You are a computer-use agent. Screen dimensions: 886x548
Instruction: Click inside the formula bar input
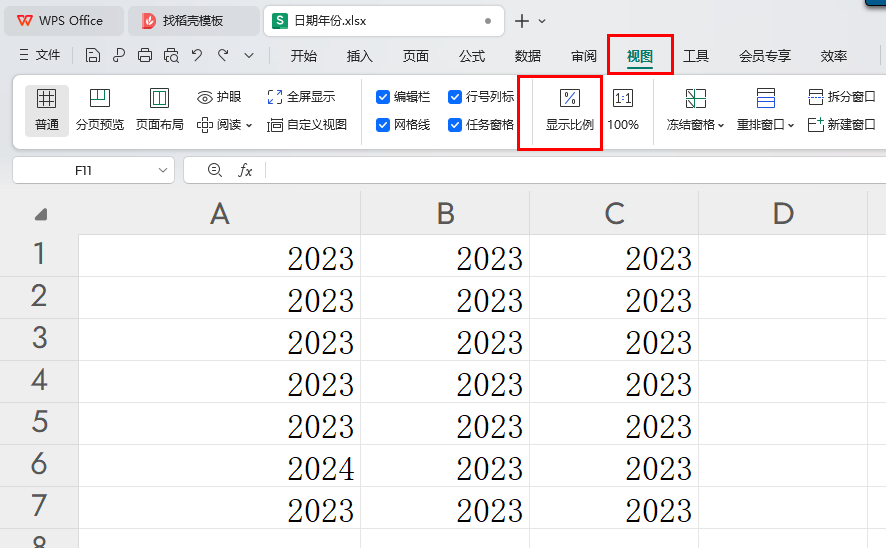pos(575,170)
